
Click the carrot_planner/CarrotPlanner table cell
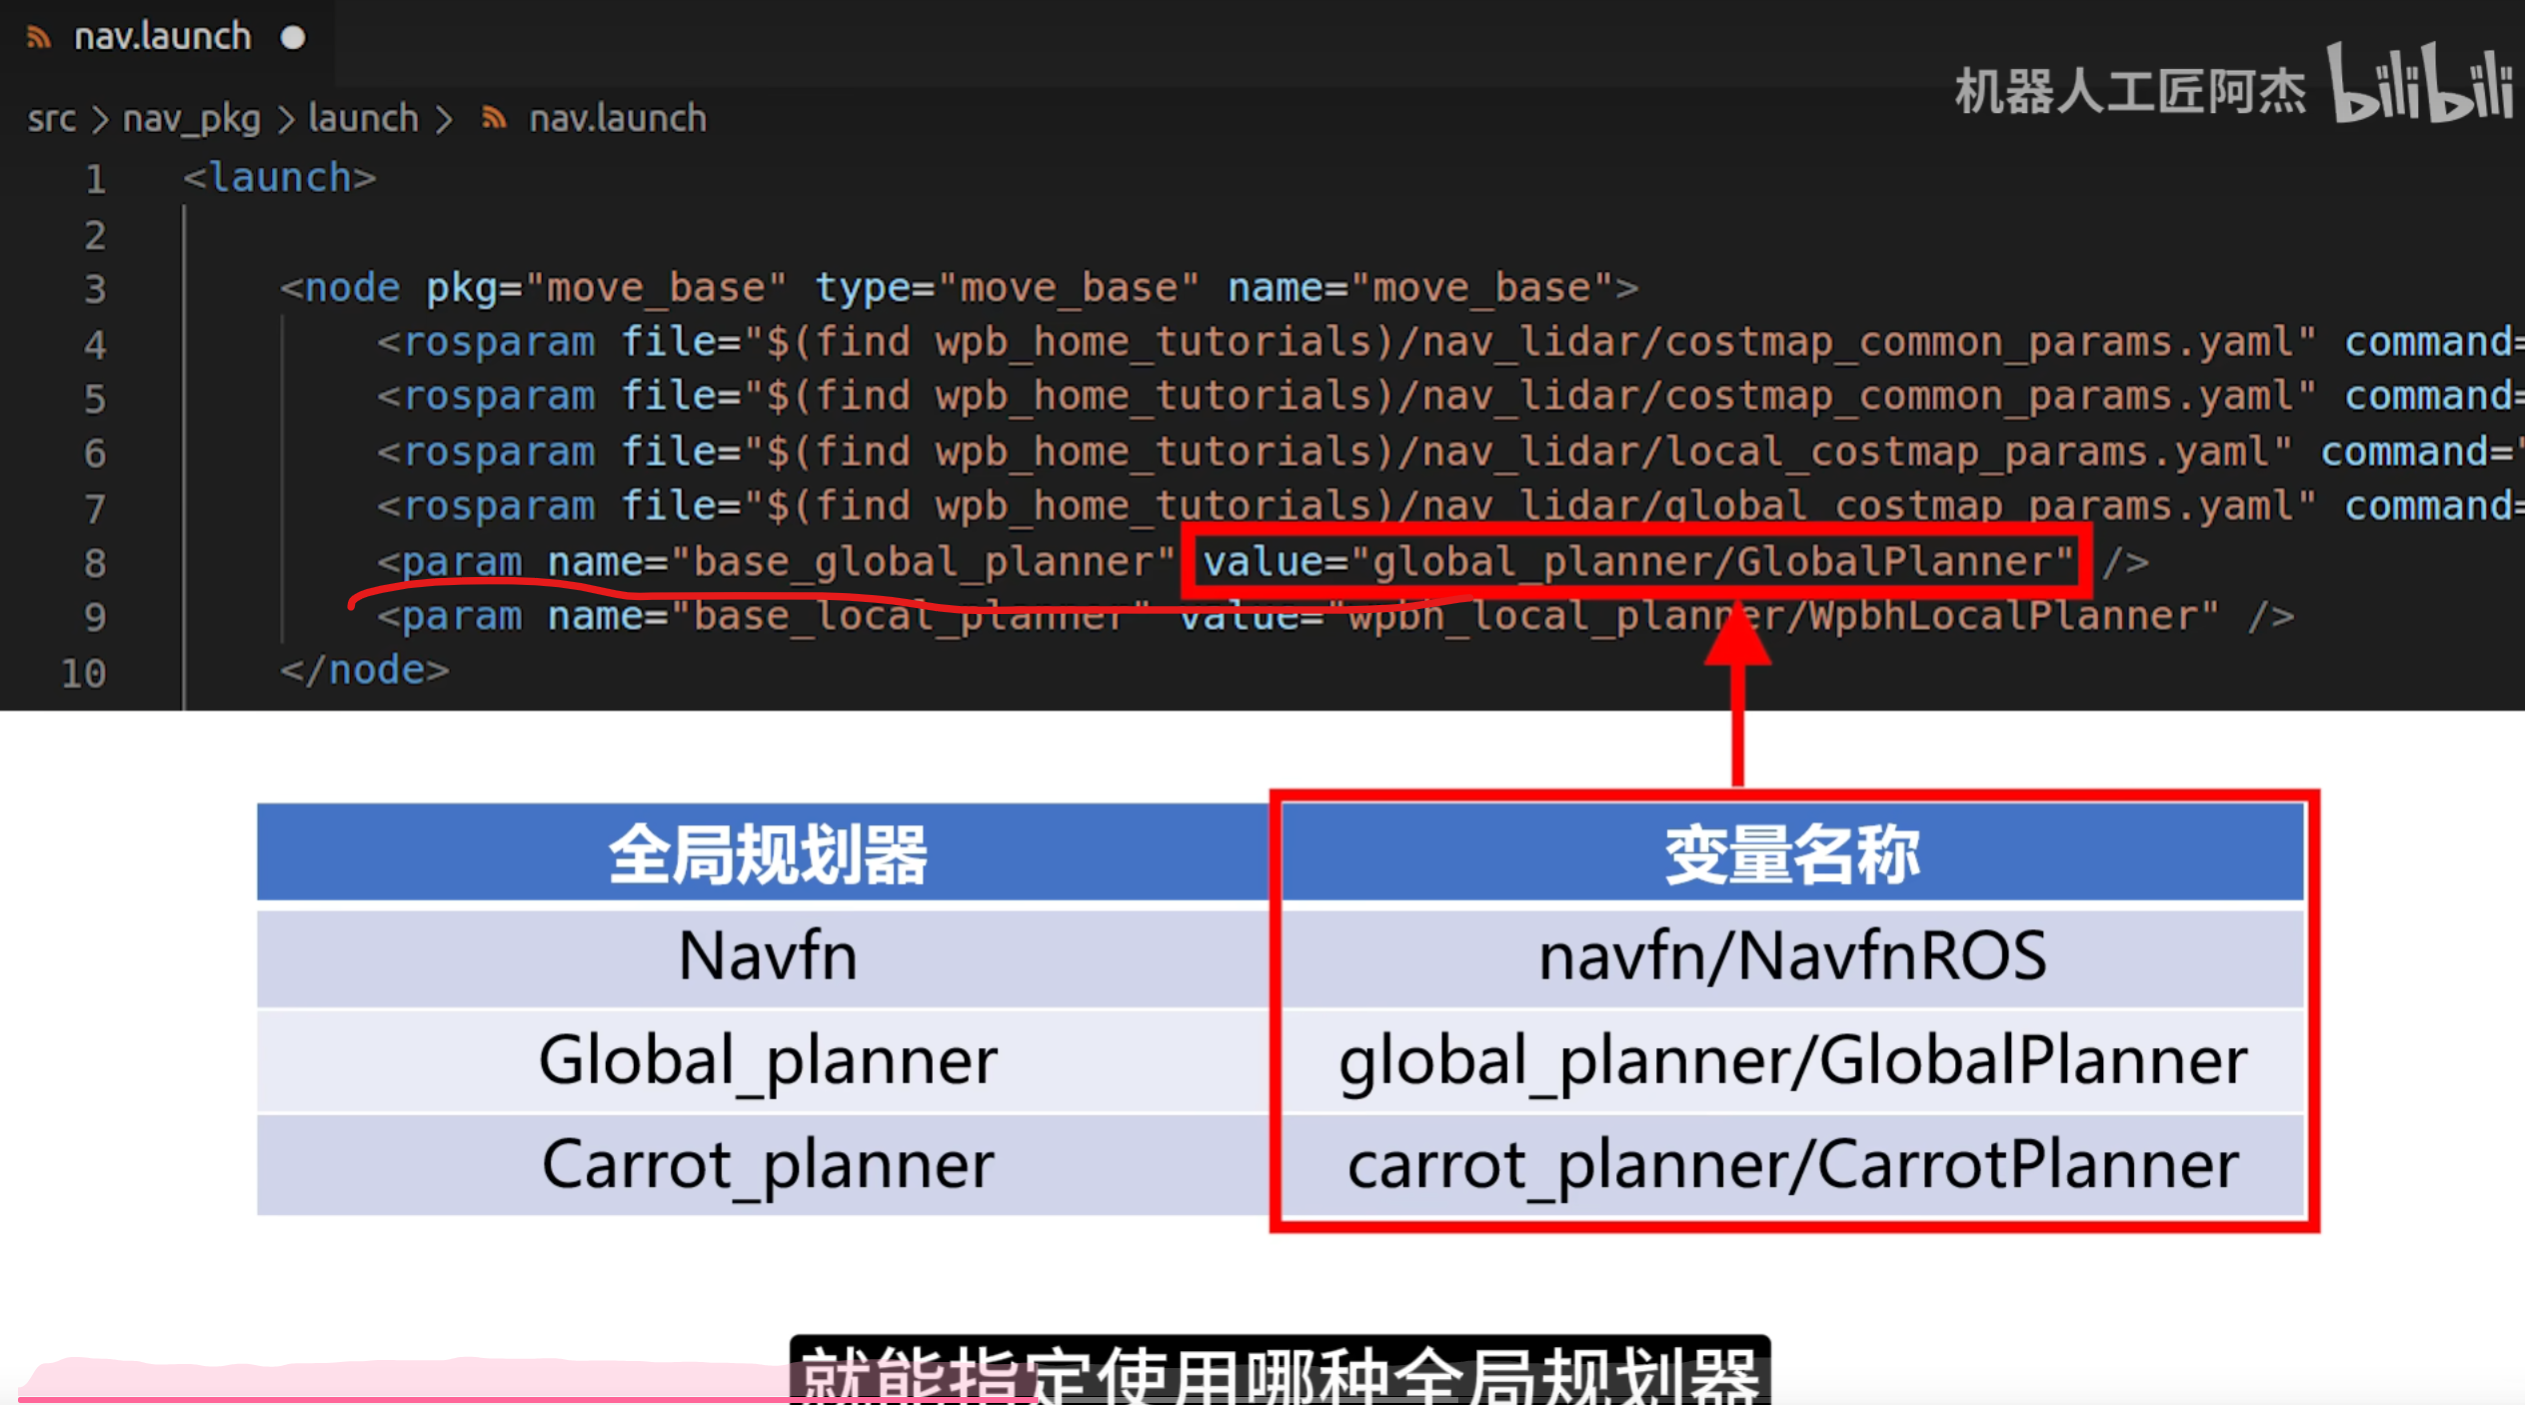tap(1792, 1165)
